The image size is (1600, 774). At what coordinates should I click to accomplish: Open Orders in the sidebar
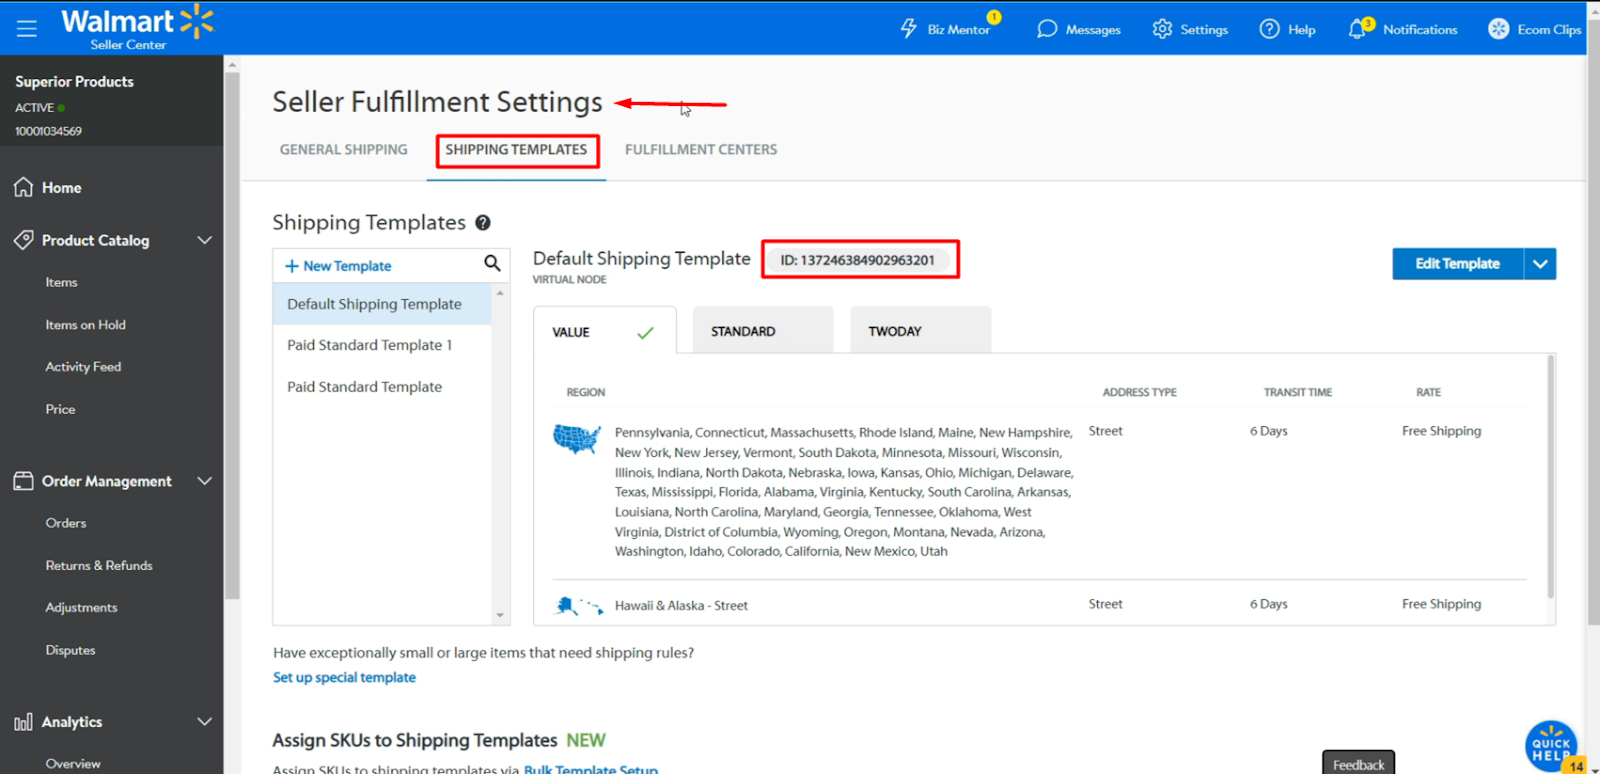point(66,523)
